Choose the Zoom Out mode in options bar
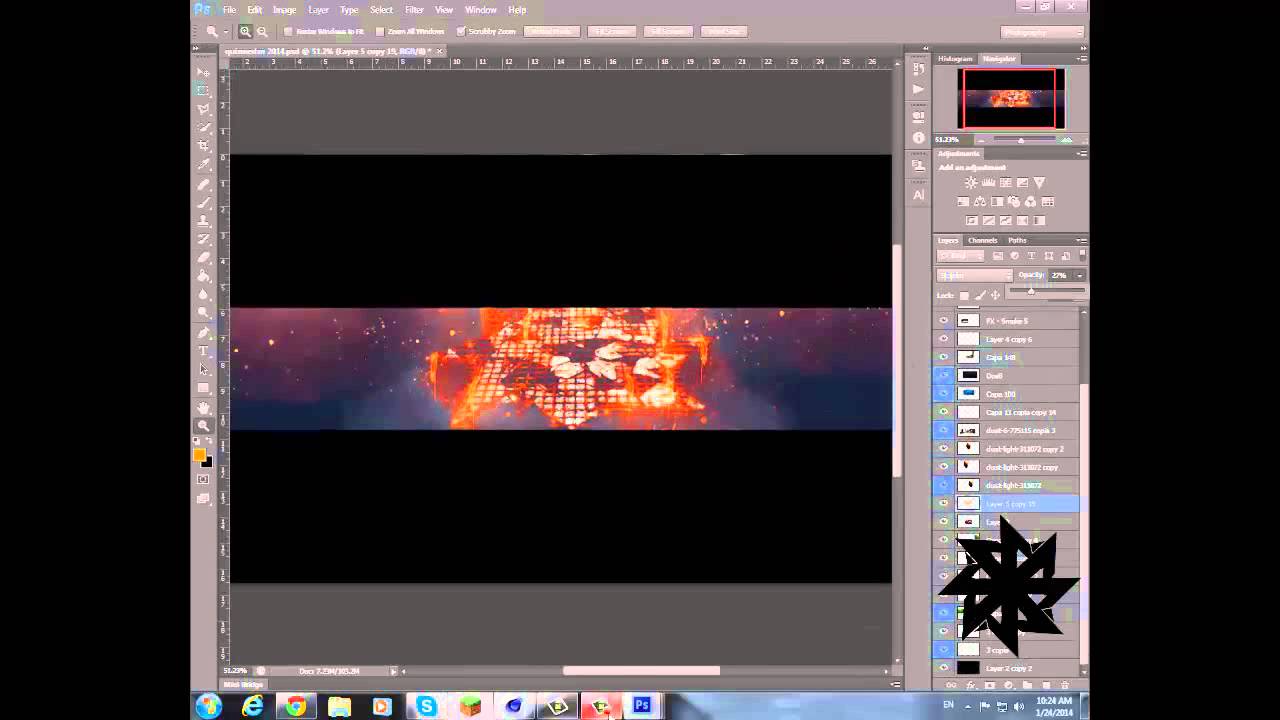Viewport: 1280px width, 720px height. 262,32
